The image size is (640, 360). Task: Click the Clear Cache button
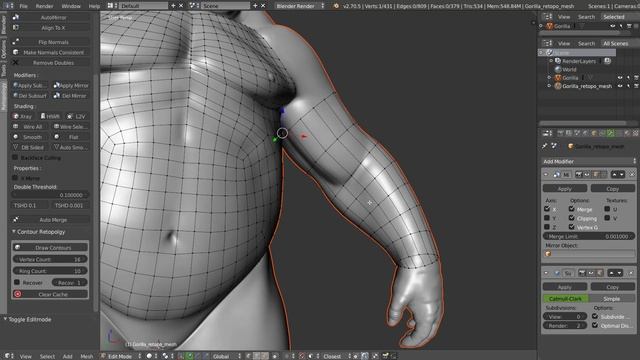coord(51,294)
